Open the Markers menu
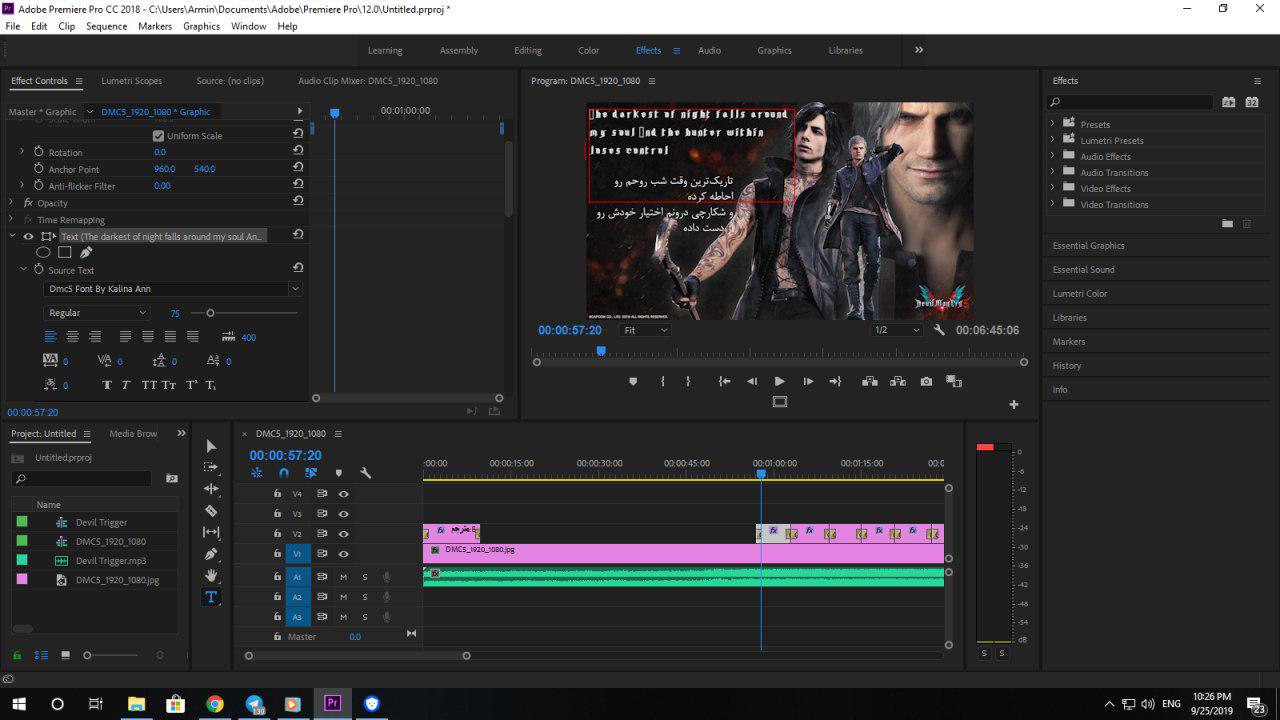Image resolution: width=1280 pixels, height=720 pixels. (x=155, y=26)
